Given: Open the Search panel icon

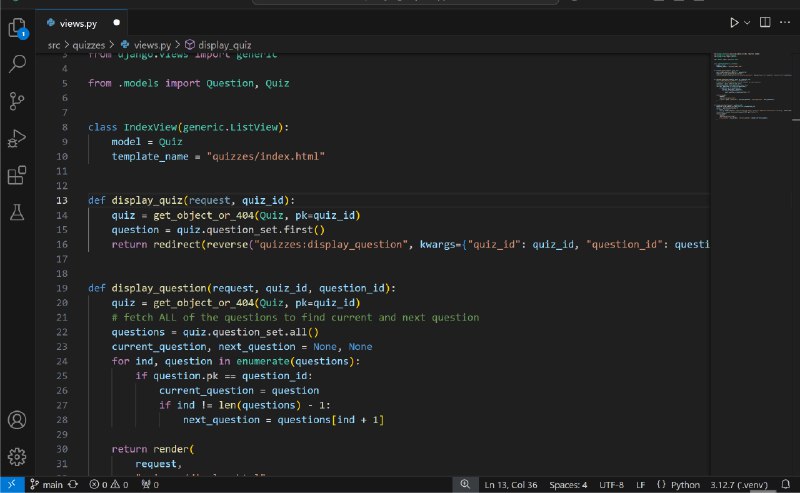Looking at the screenshot, I should 17,64.
